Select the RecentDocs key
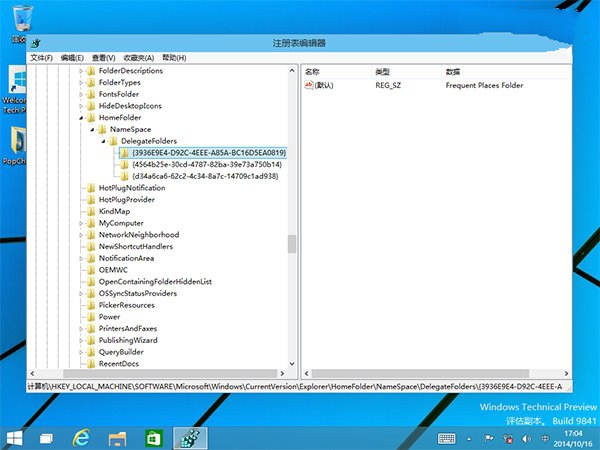This screenshot has width=600, height=450. coord(119,364)
